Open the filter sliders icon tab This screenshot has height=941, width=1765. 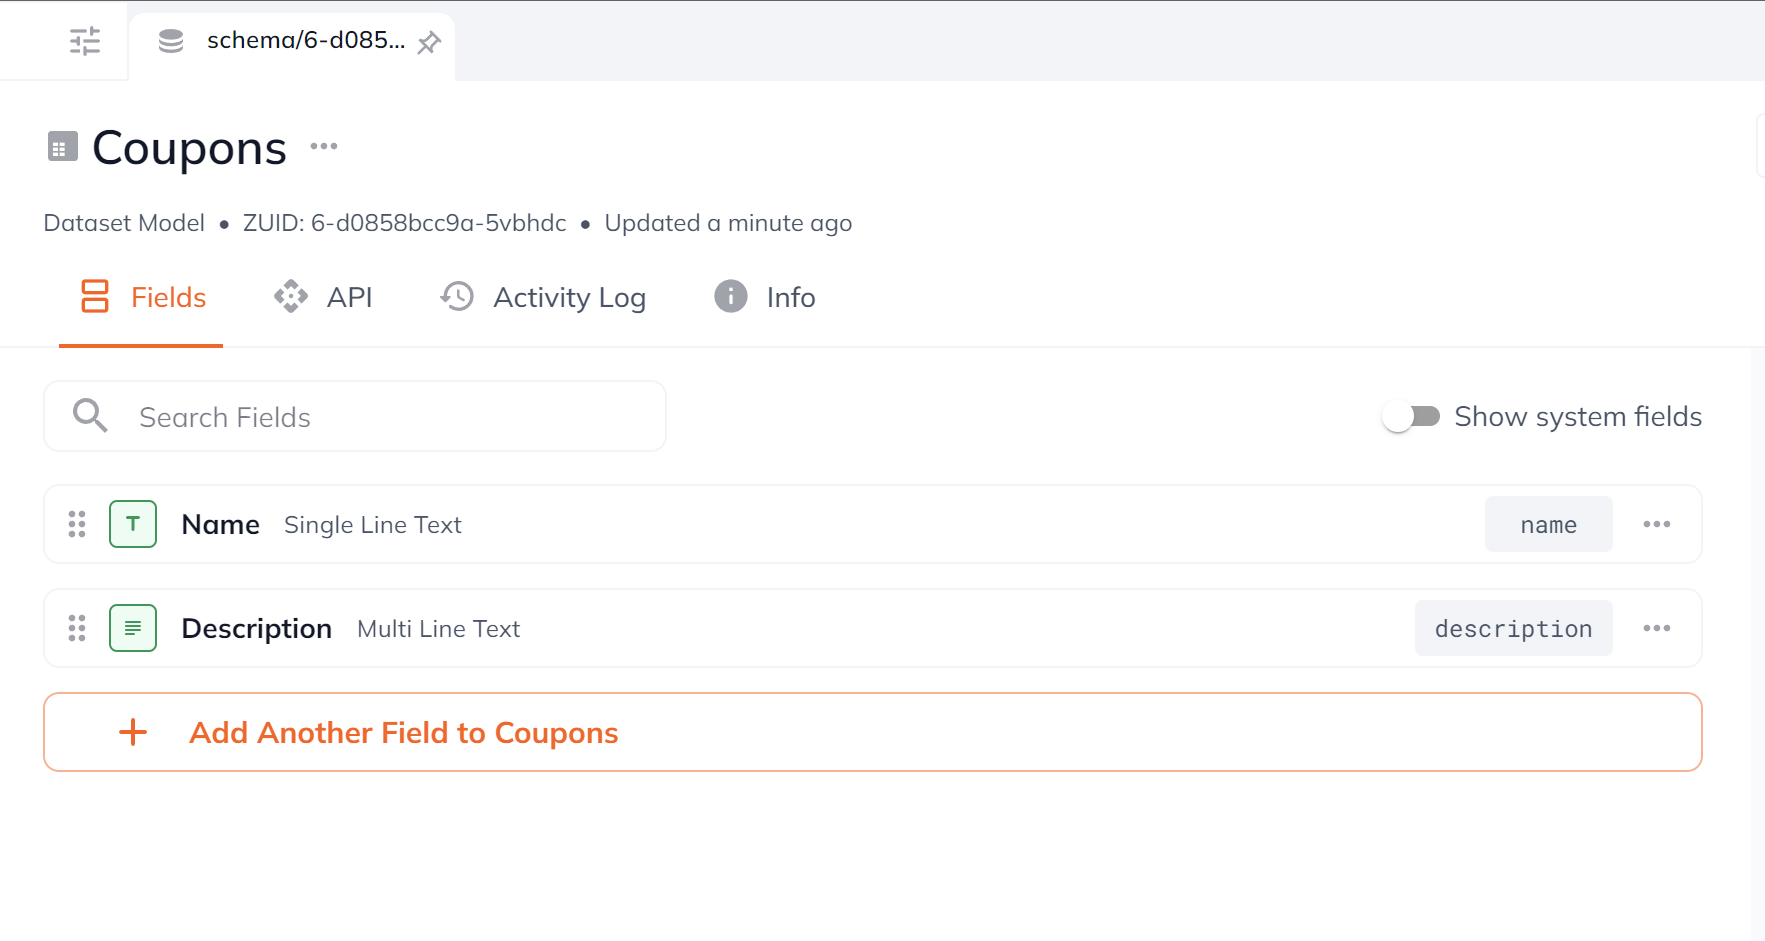85,41
